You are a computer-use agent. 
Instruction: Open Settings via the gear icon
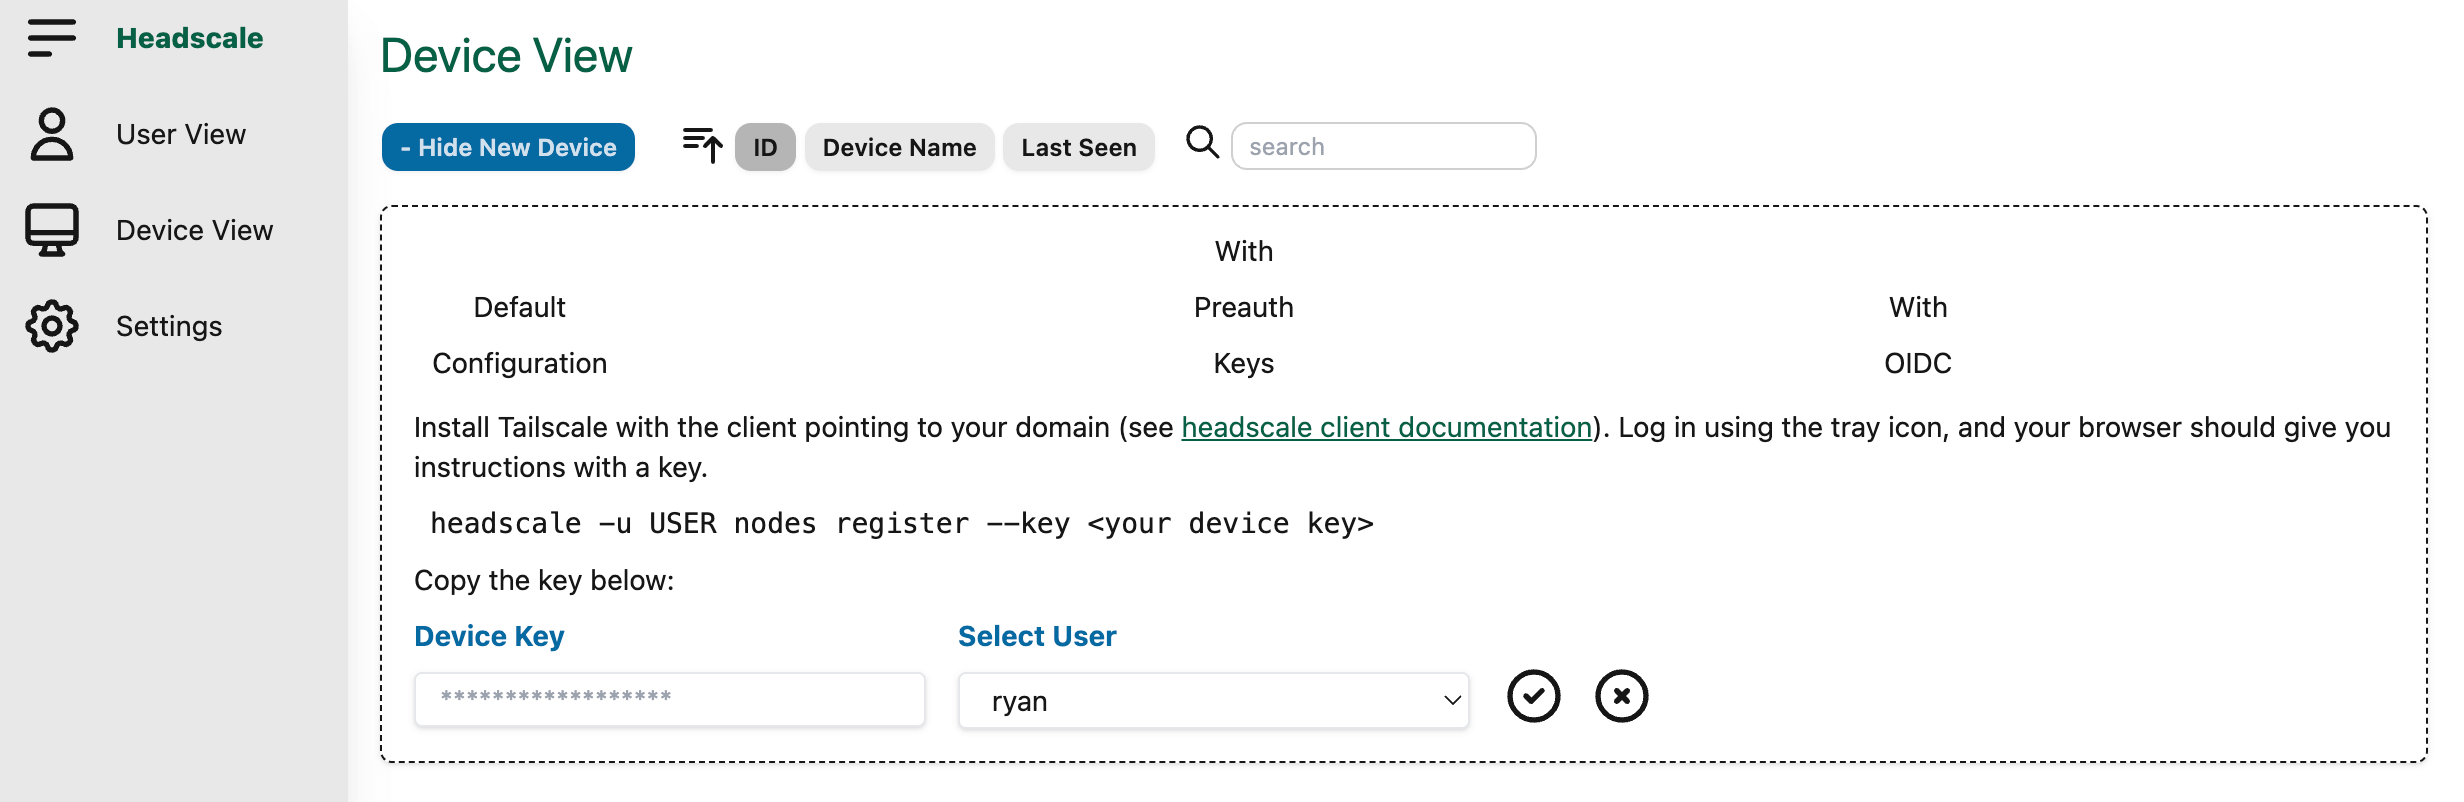tap(51, 326)
